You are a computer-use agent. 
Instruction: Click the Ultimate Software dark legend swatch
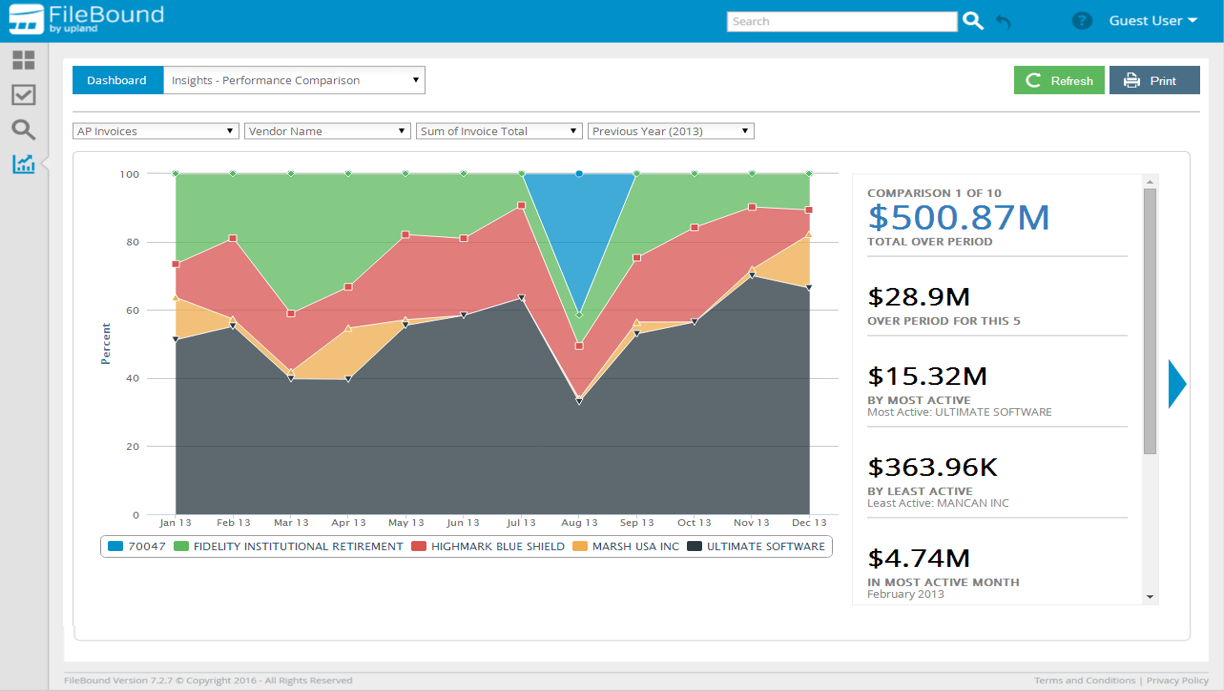point(695,547)
